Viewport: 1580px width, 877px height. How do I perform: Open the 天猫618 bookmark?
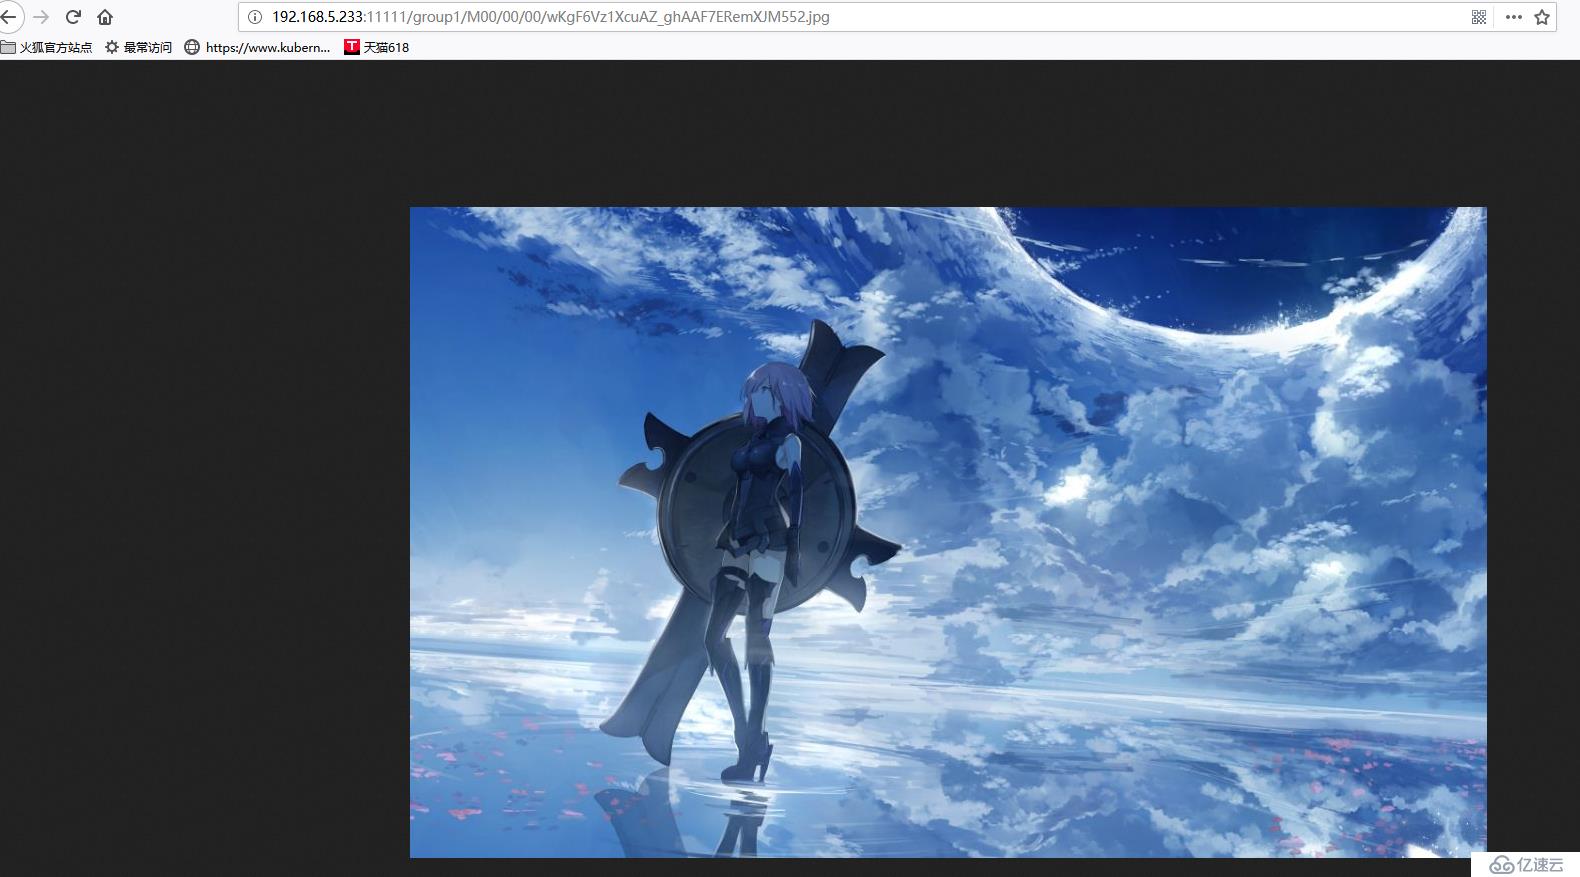[377, 47]
